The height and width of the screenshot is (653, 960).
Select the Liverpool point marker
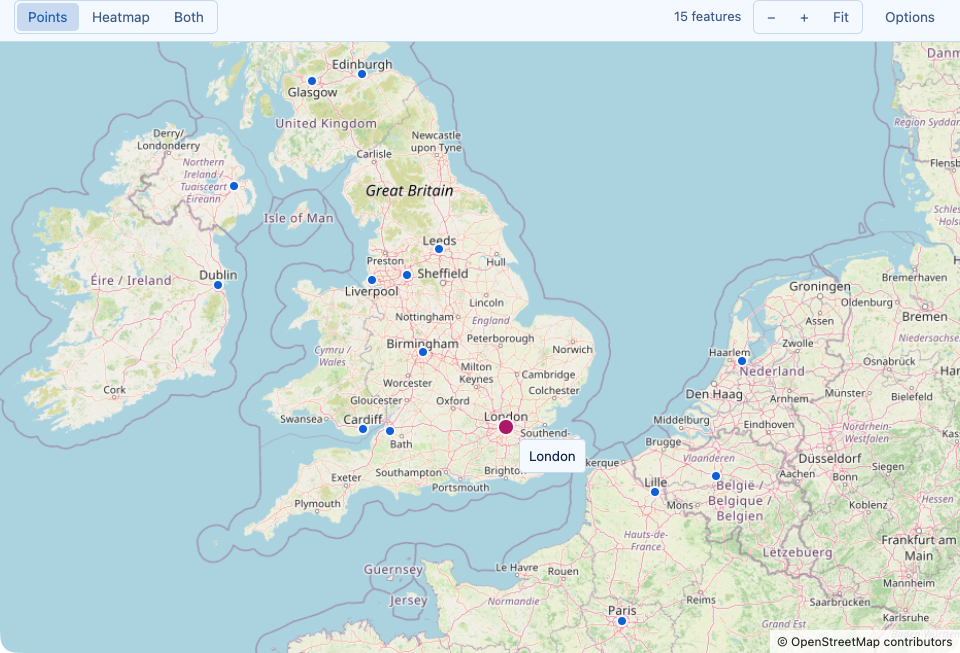click(372, 280)
